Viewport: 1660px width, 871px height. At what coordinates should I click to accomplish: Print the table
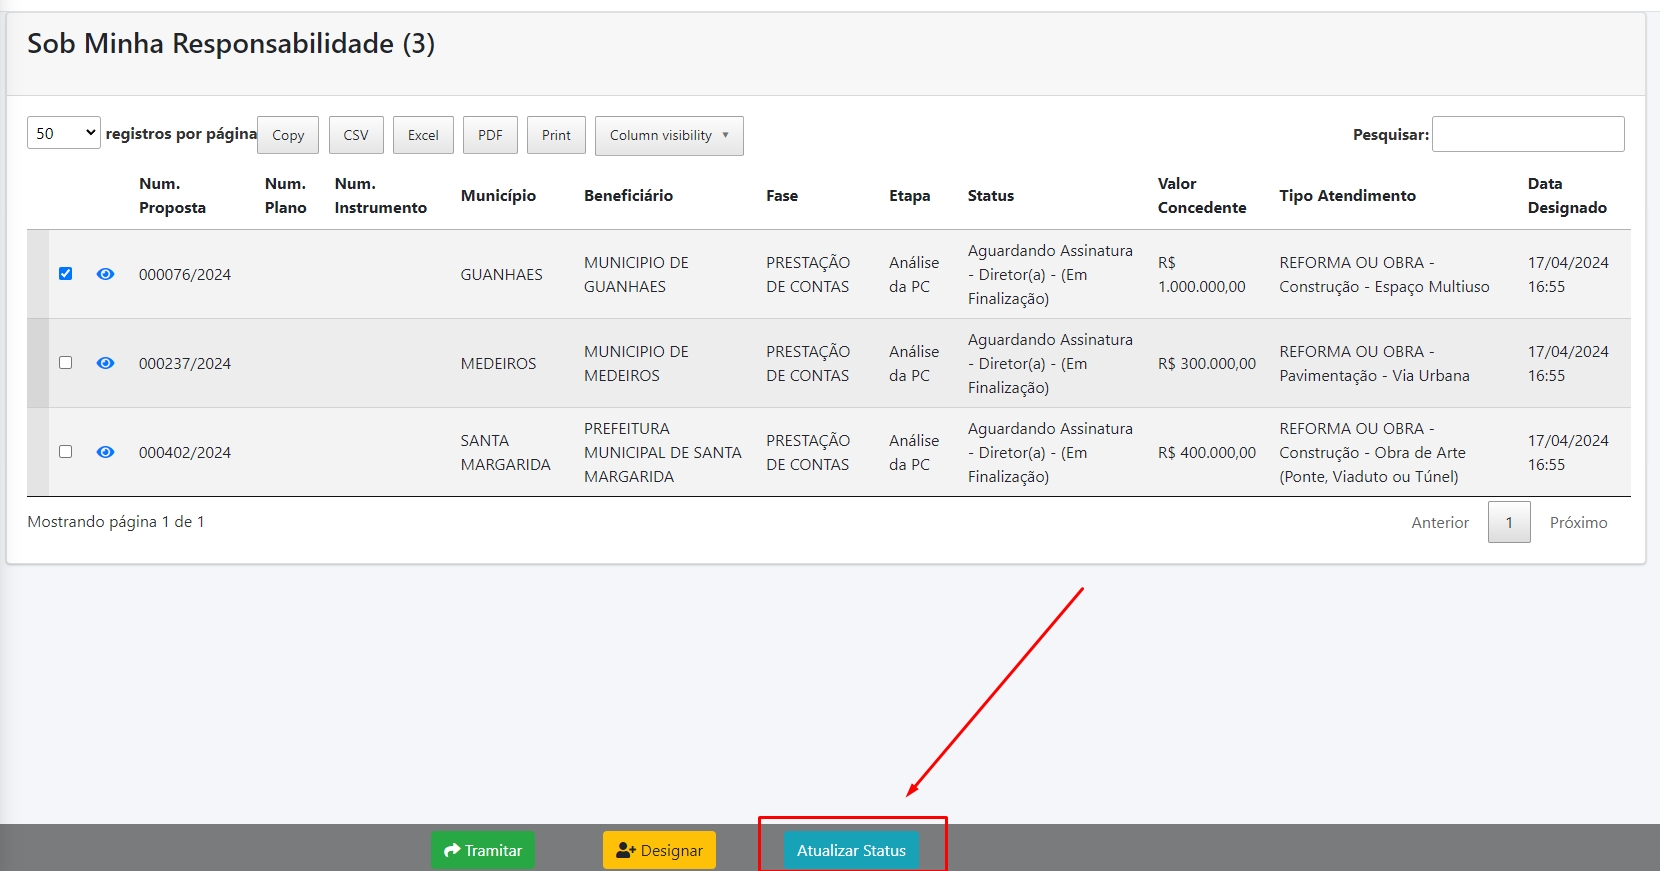coord(556,135)
